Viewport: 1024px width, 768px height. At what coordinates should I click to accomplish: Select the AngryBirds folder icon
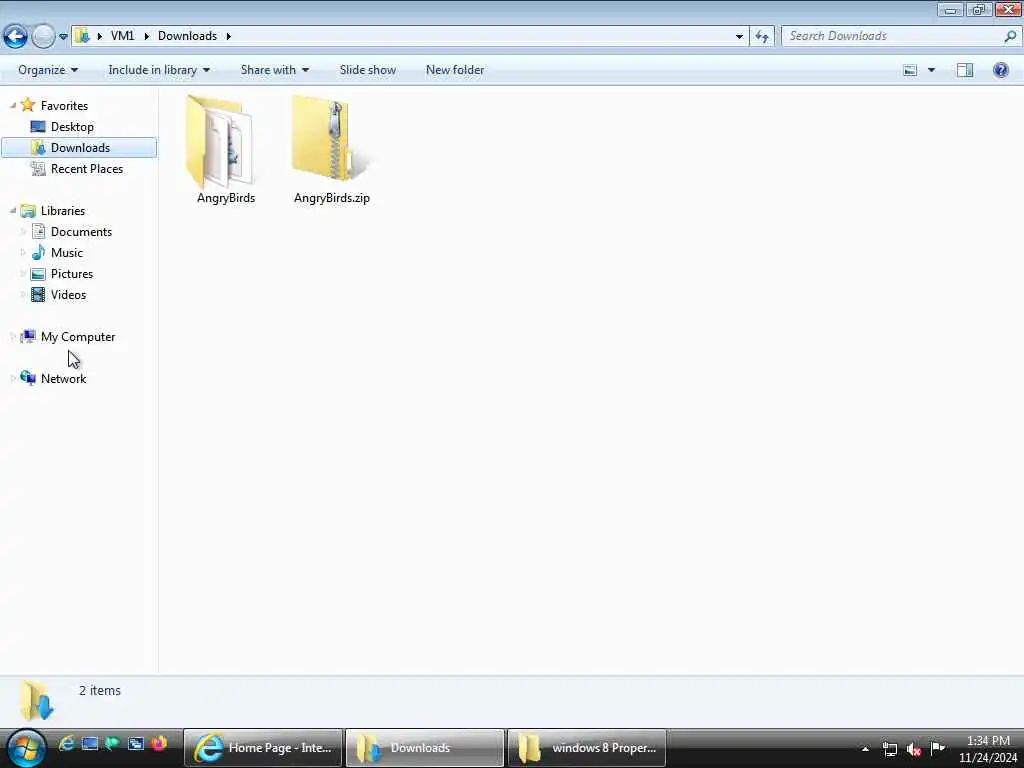219,142
